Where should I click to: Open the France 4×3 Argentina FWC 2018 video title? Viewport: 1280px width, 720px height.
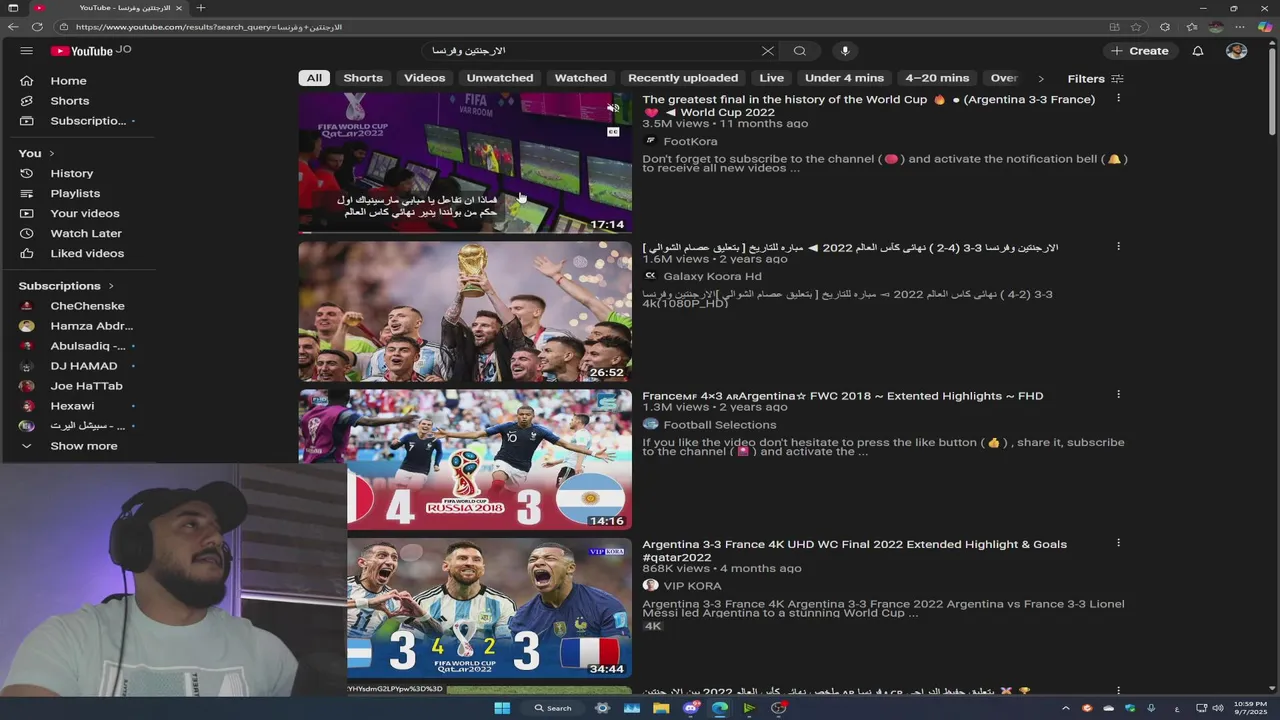[842, 396]
